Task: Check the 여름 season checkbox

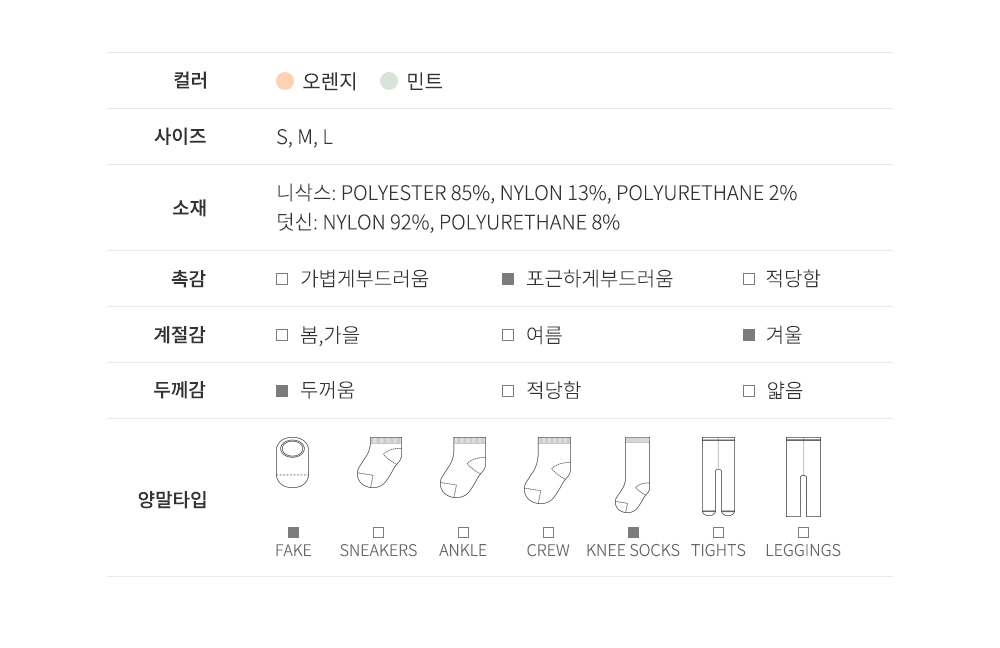Action: 508,335
